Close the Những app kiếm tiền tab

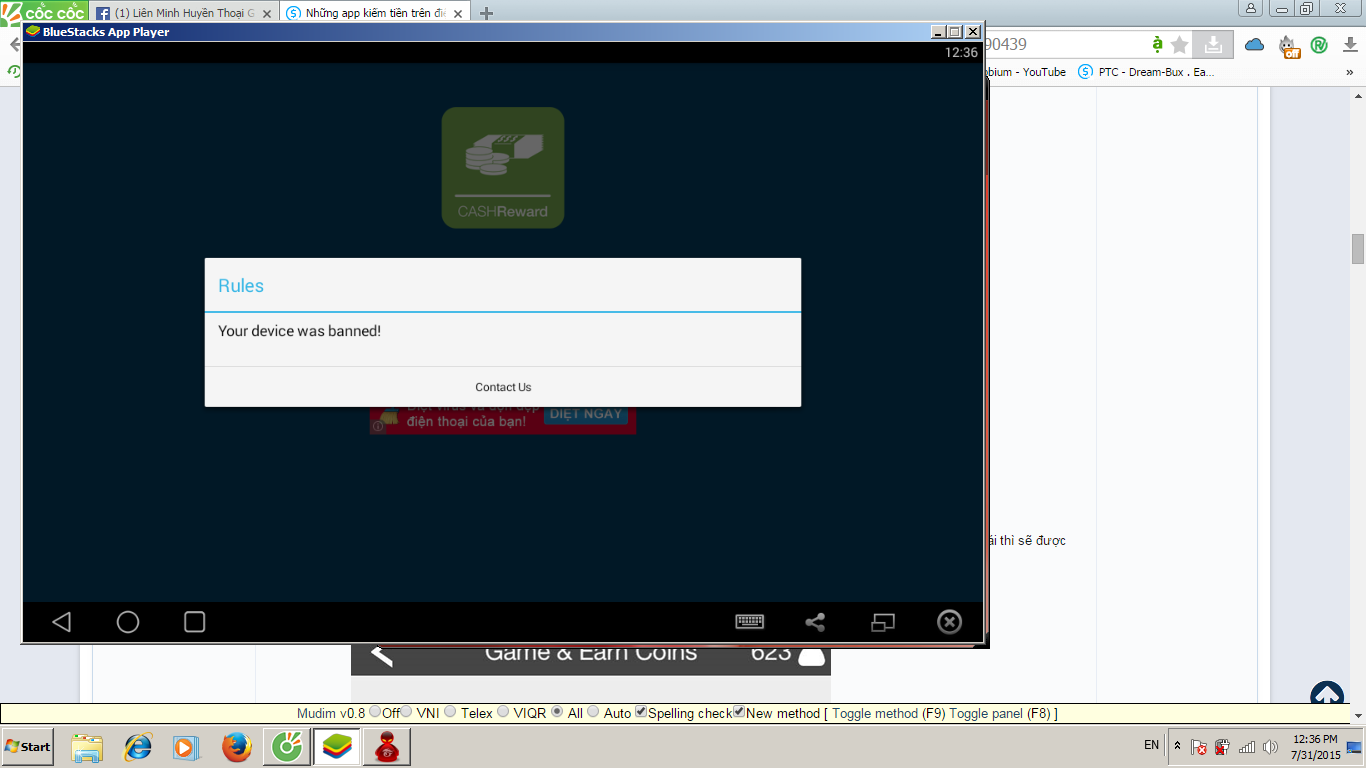(x=456, y=14)
